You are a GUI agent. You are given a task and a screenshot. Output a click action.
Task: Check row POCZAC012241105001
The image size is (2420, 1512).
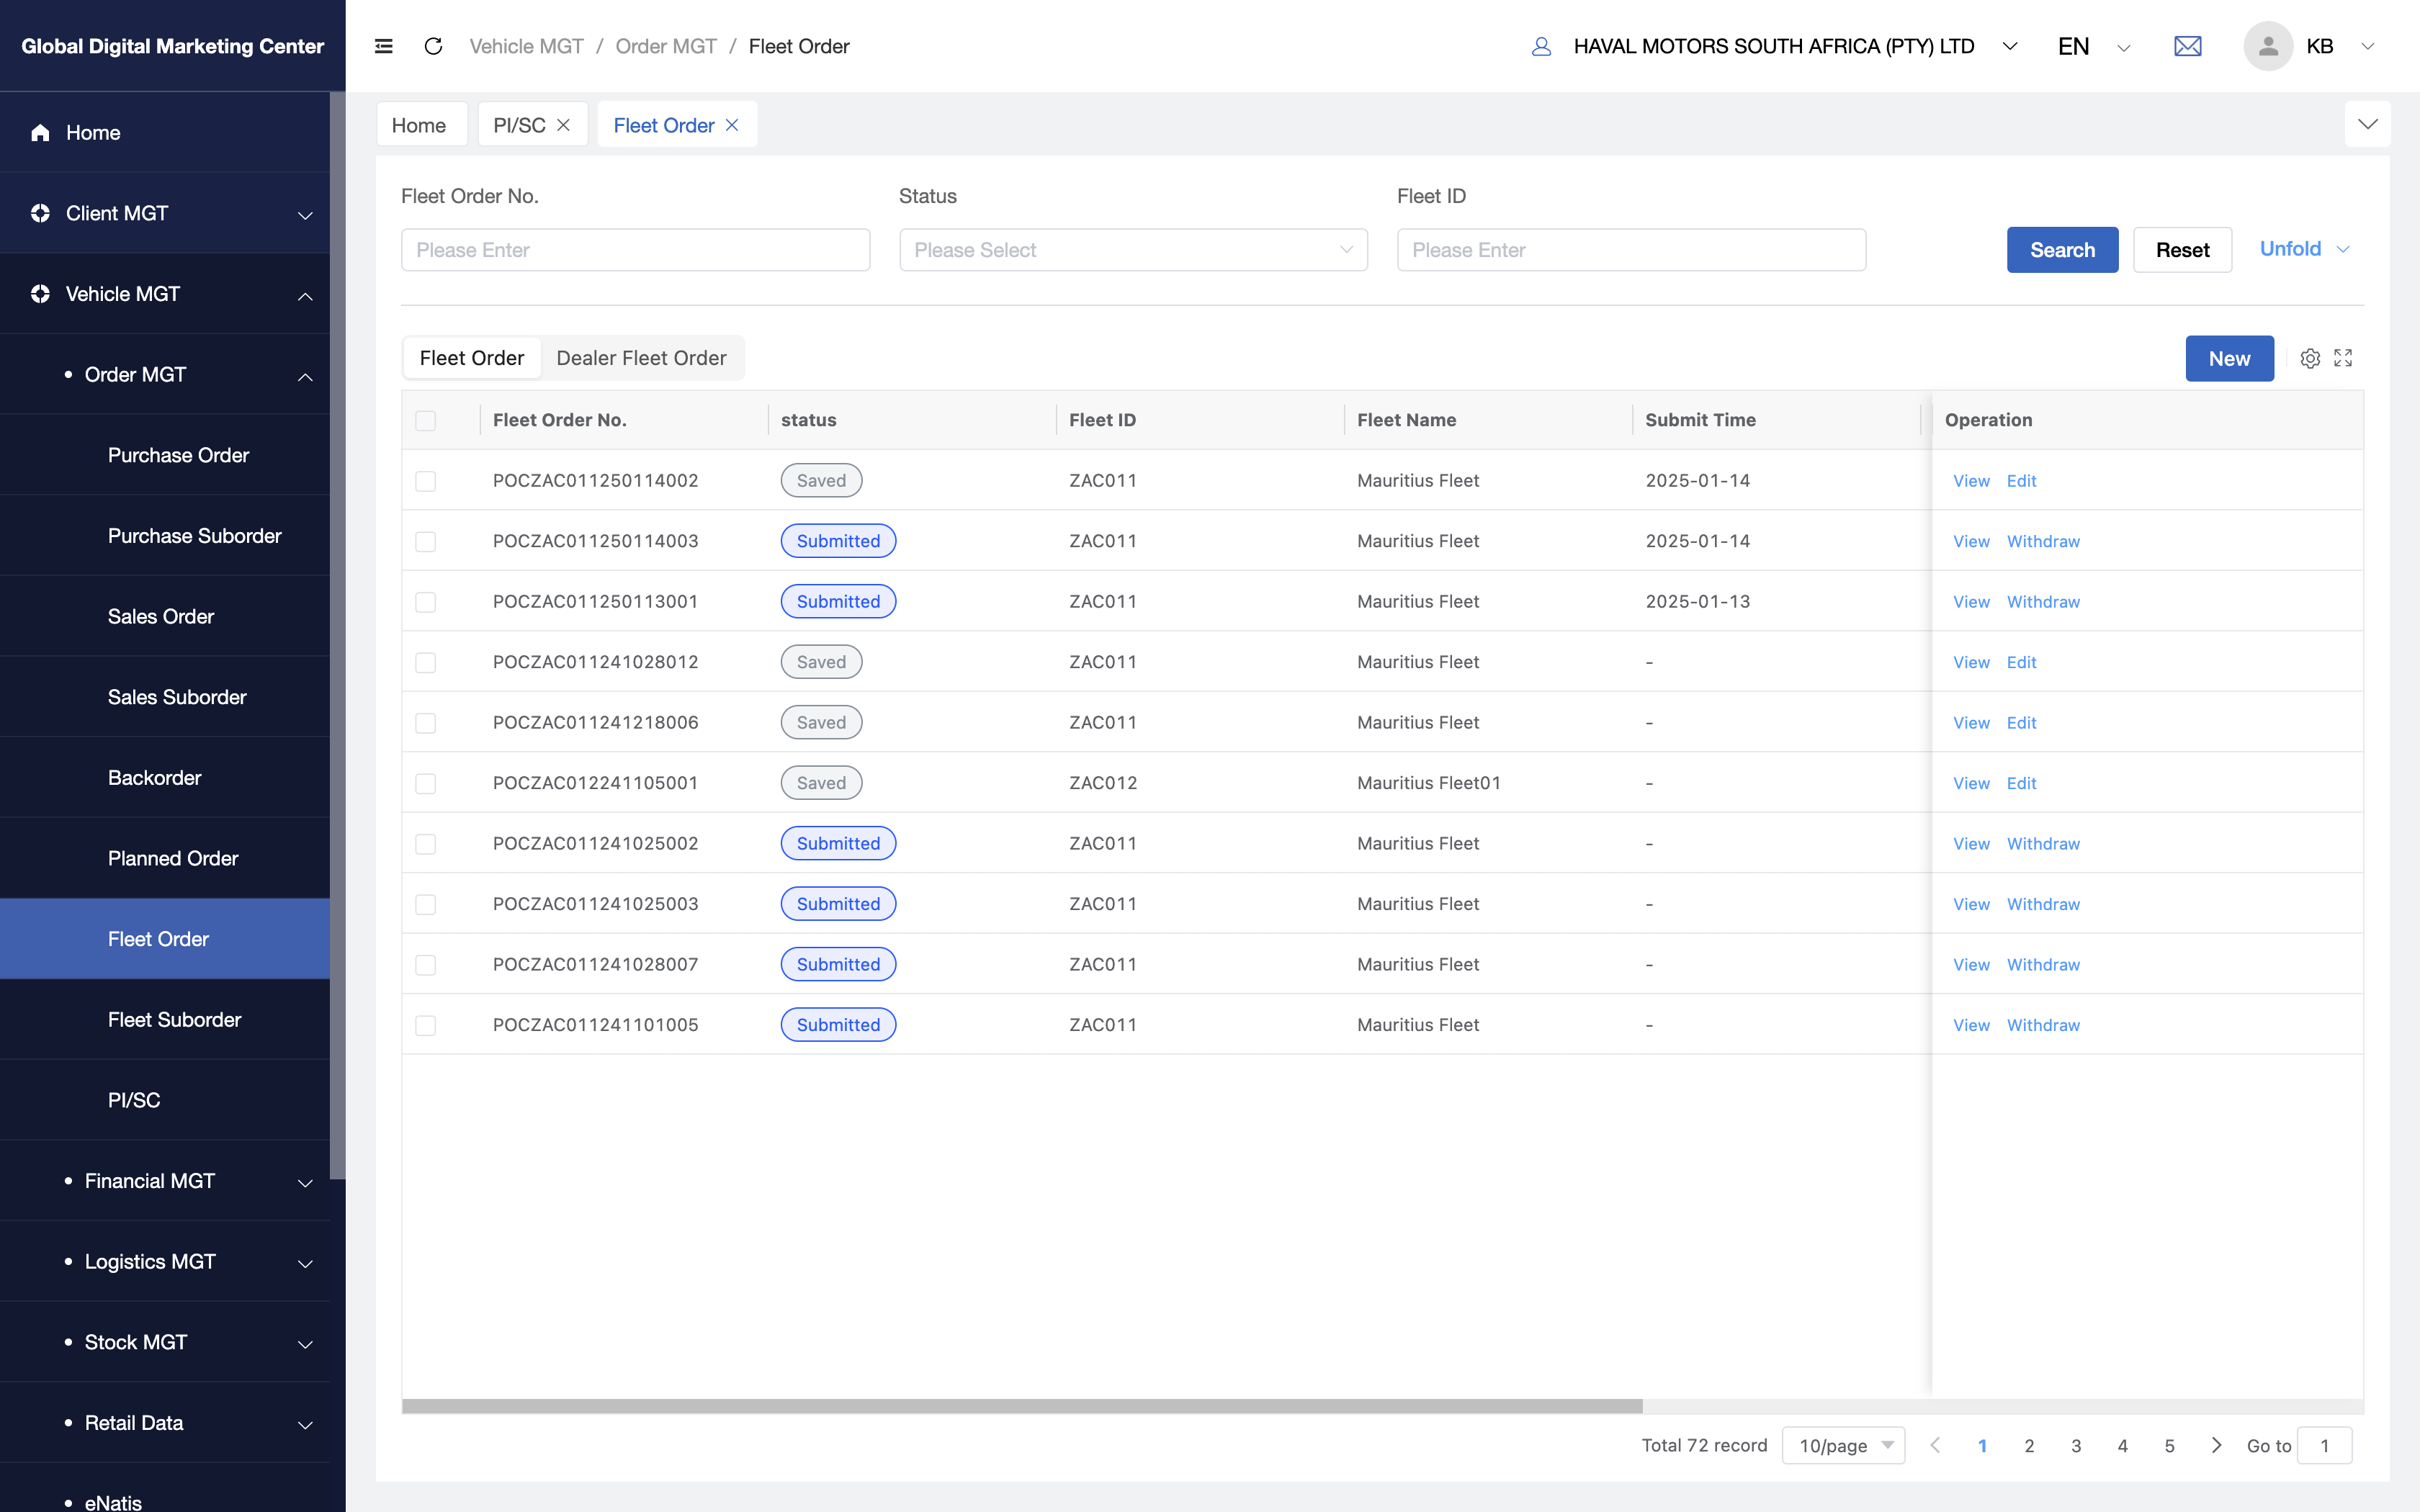pos(425,783)
